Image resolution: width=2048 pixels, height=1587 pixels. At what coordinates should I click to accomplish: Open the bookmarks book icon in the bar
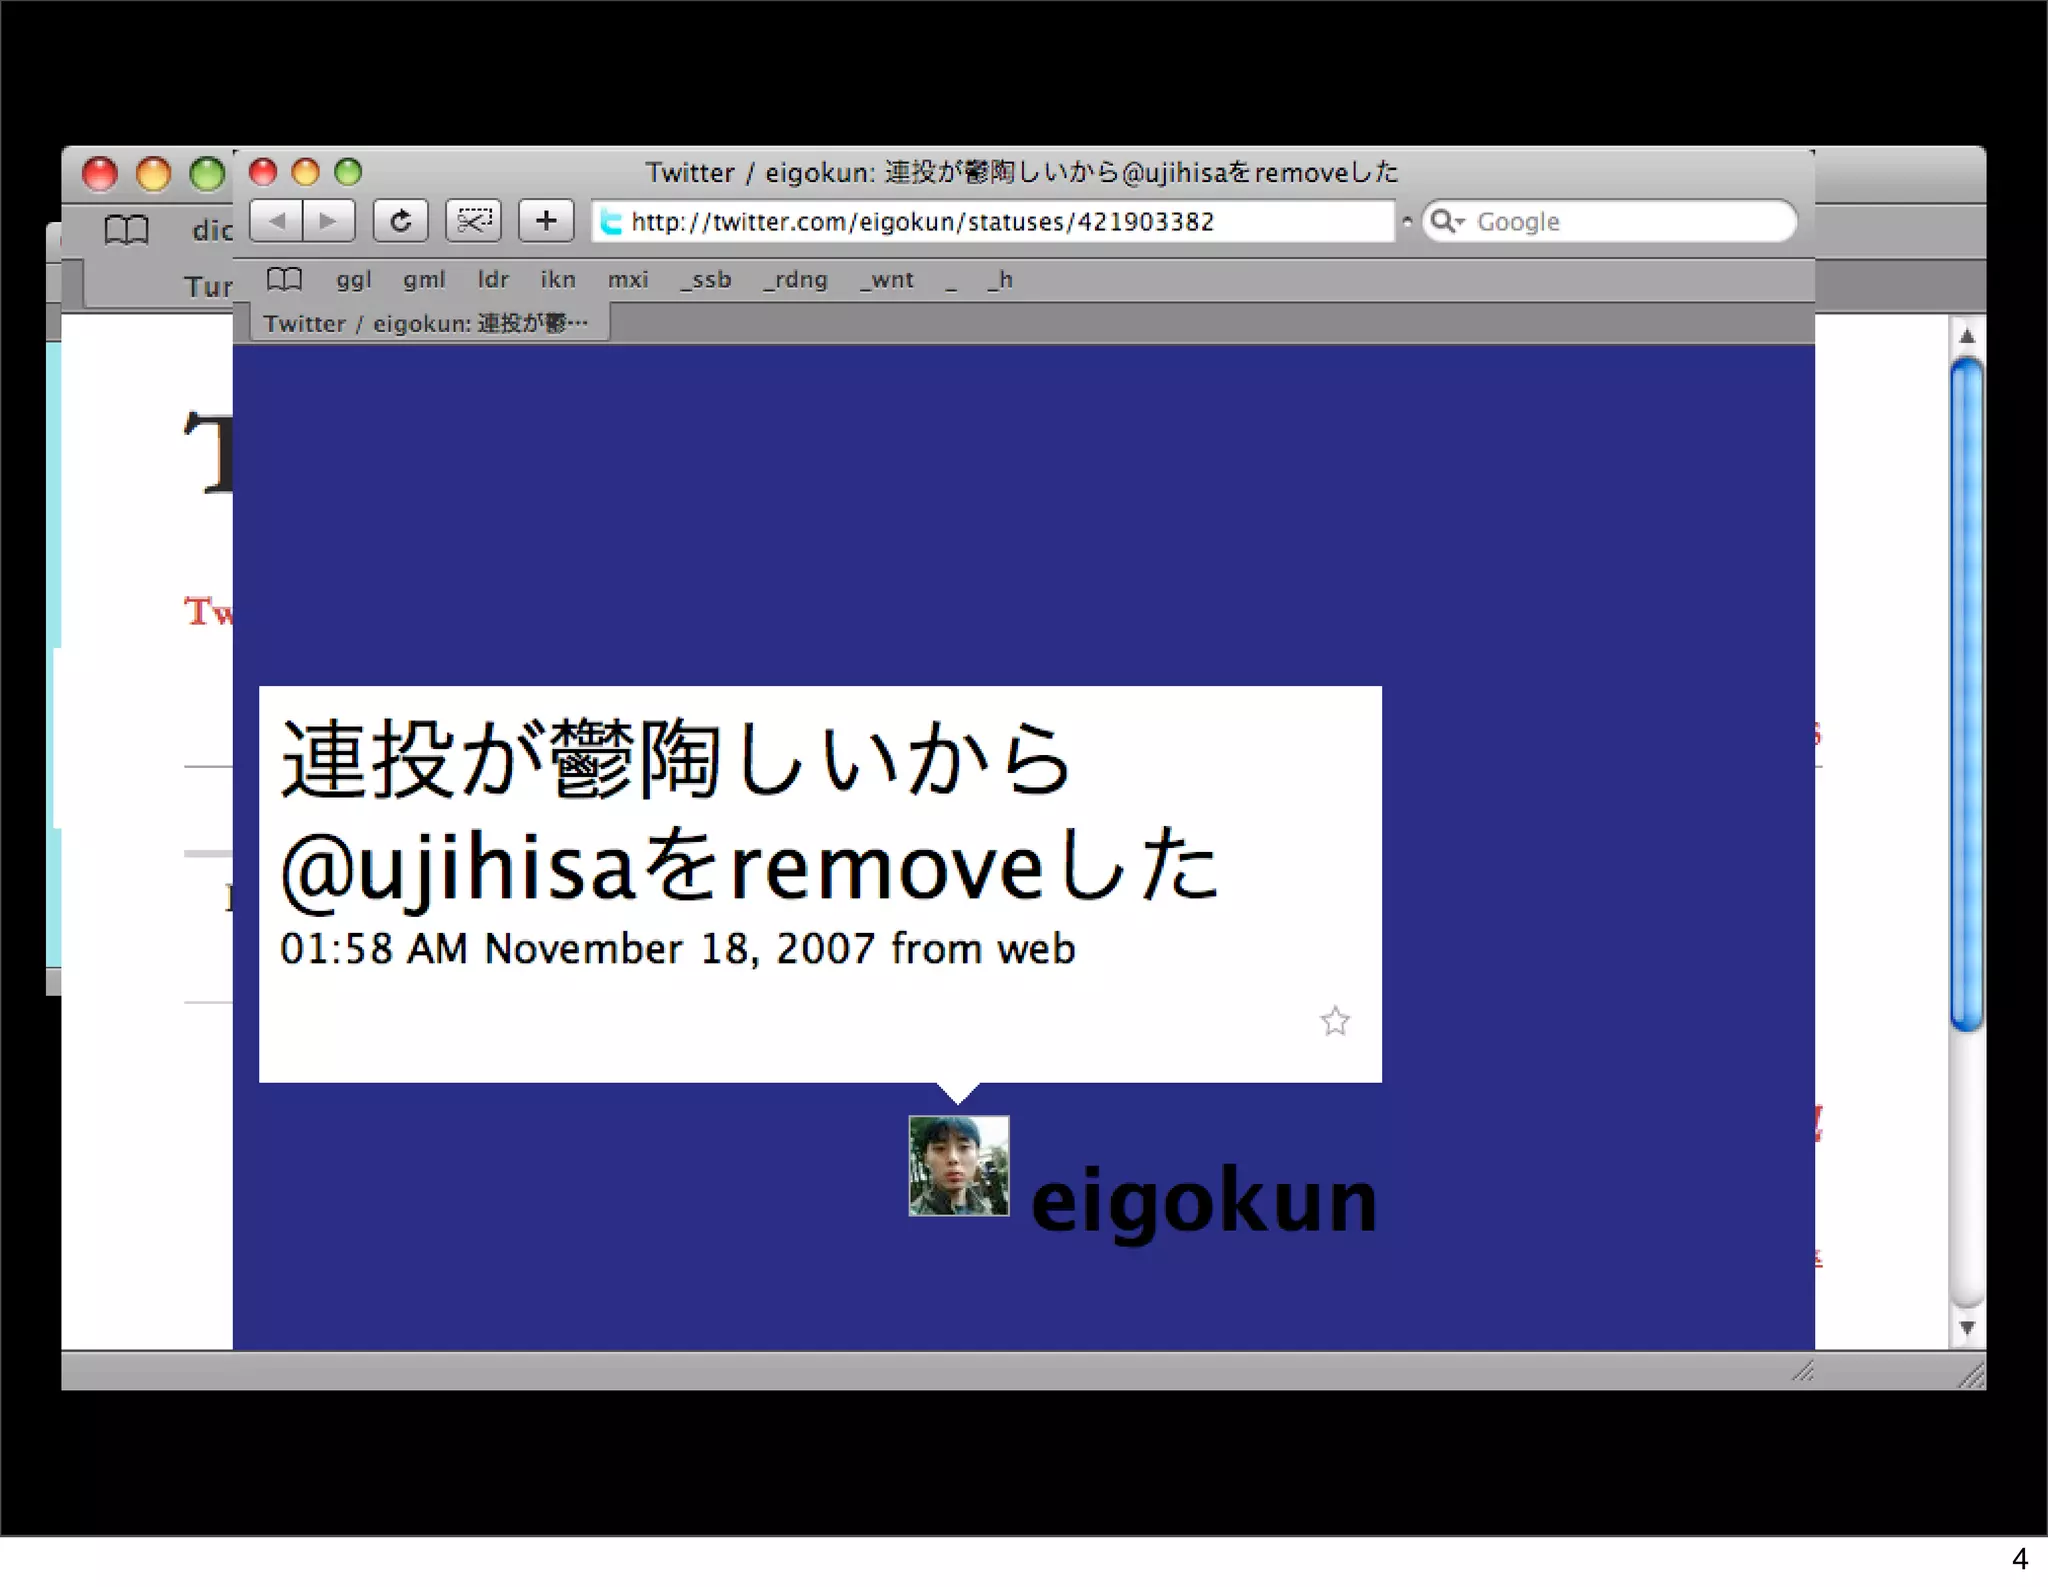284,280
